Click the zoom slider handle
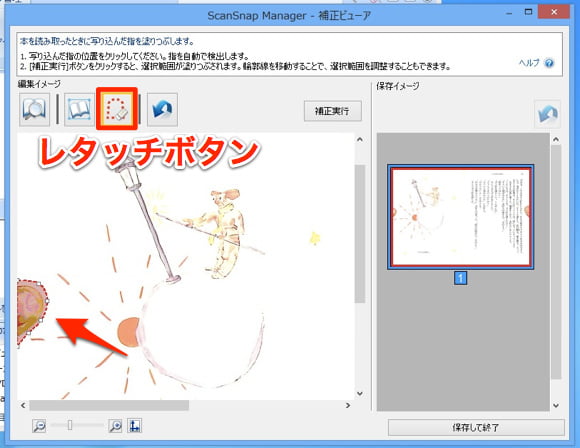The image size is (580, 448). click(70, 426)
